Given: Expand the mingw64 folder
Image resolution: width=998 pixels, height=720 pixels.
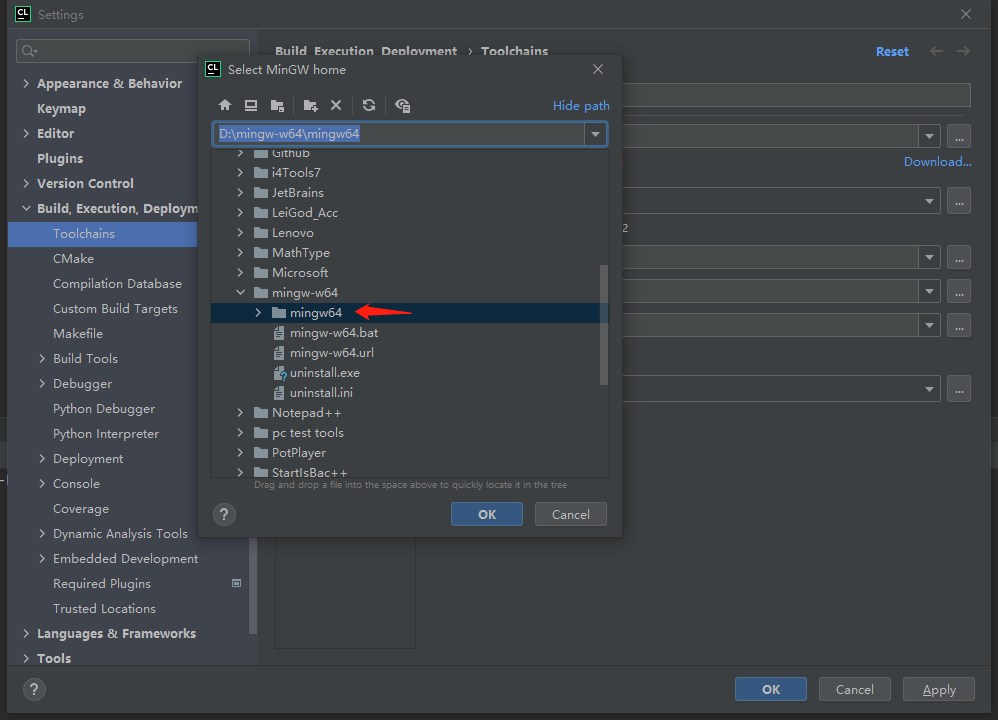Looking at the screenshot, I should pyautogui.click(x=258, y=313).
